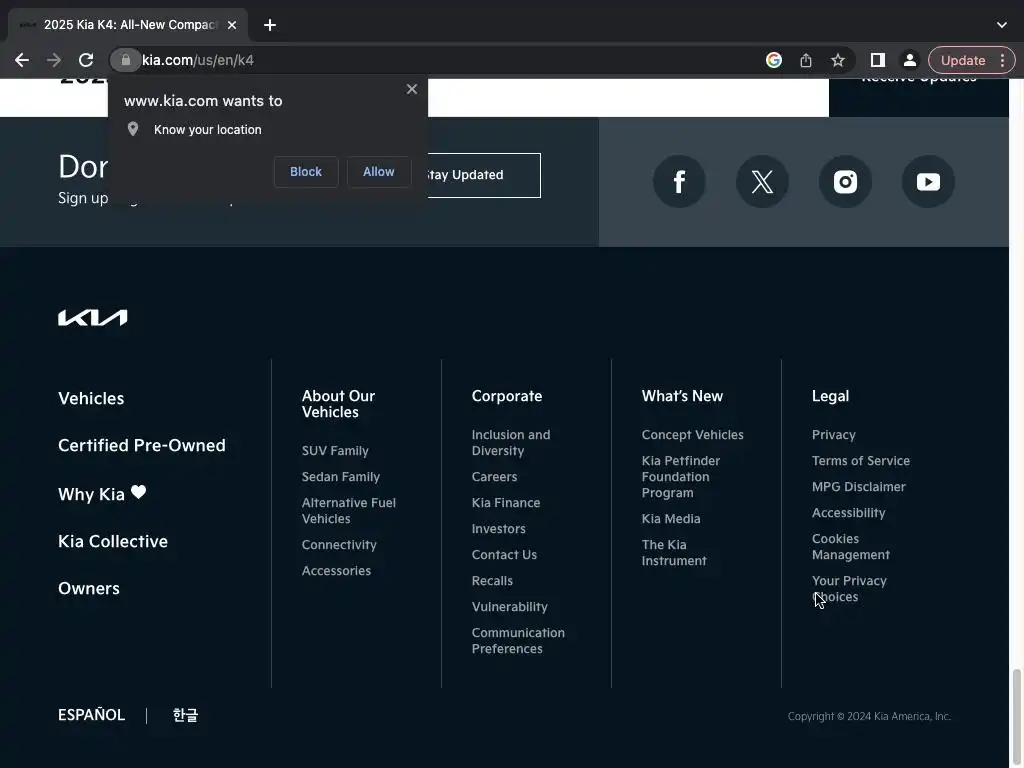Open Connectivity link
The height and width of the screenshot is (768, 1024).
click(x=339, y=545)
